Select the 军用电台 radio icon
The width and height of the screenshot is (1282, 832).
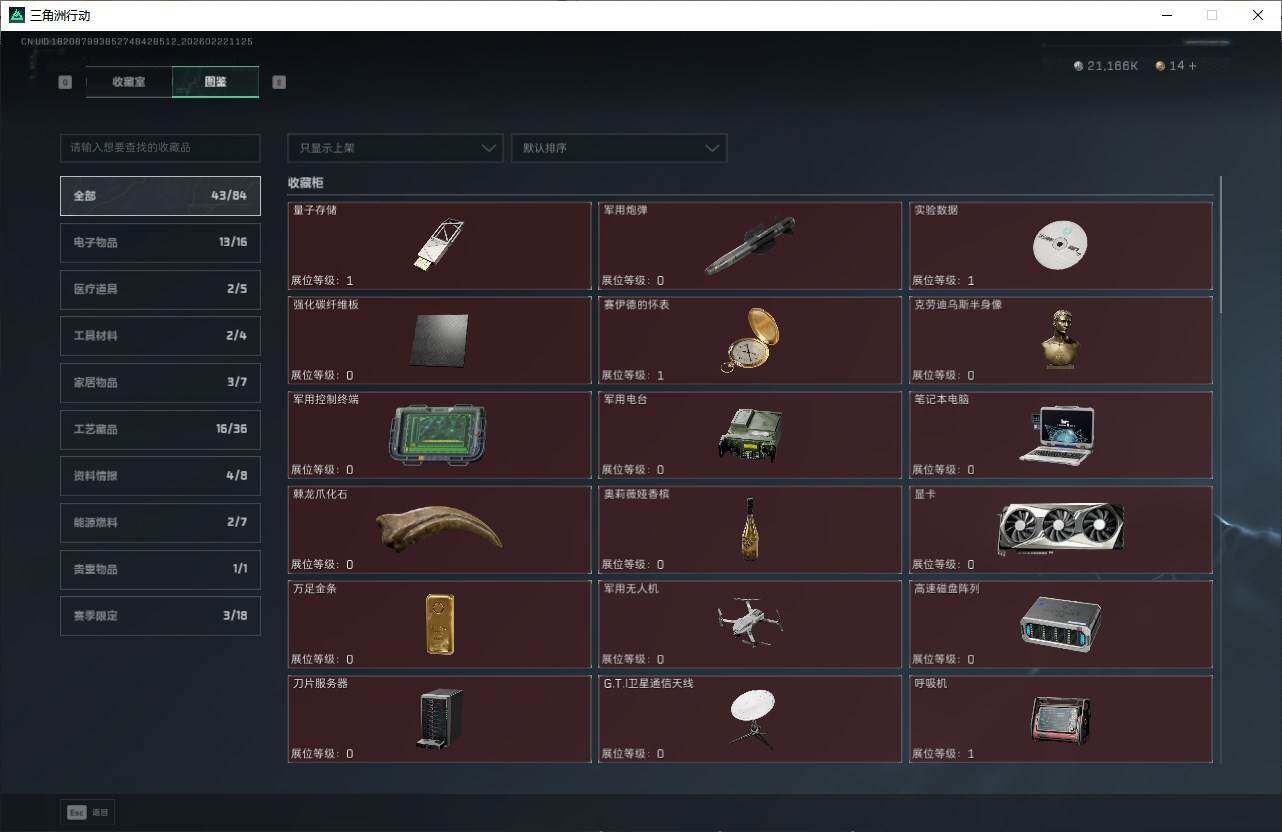(x=750, y=435)
